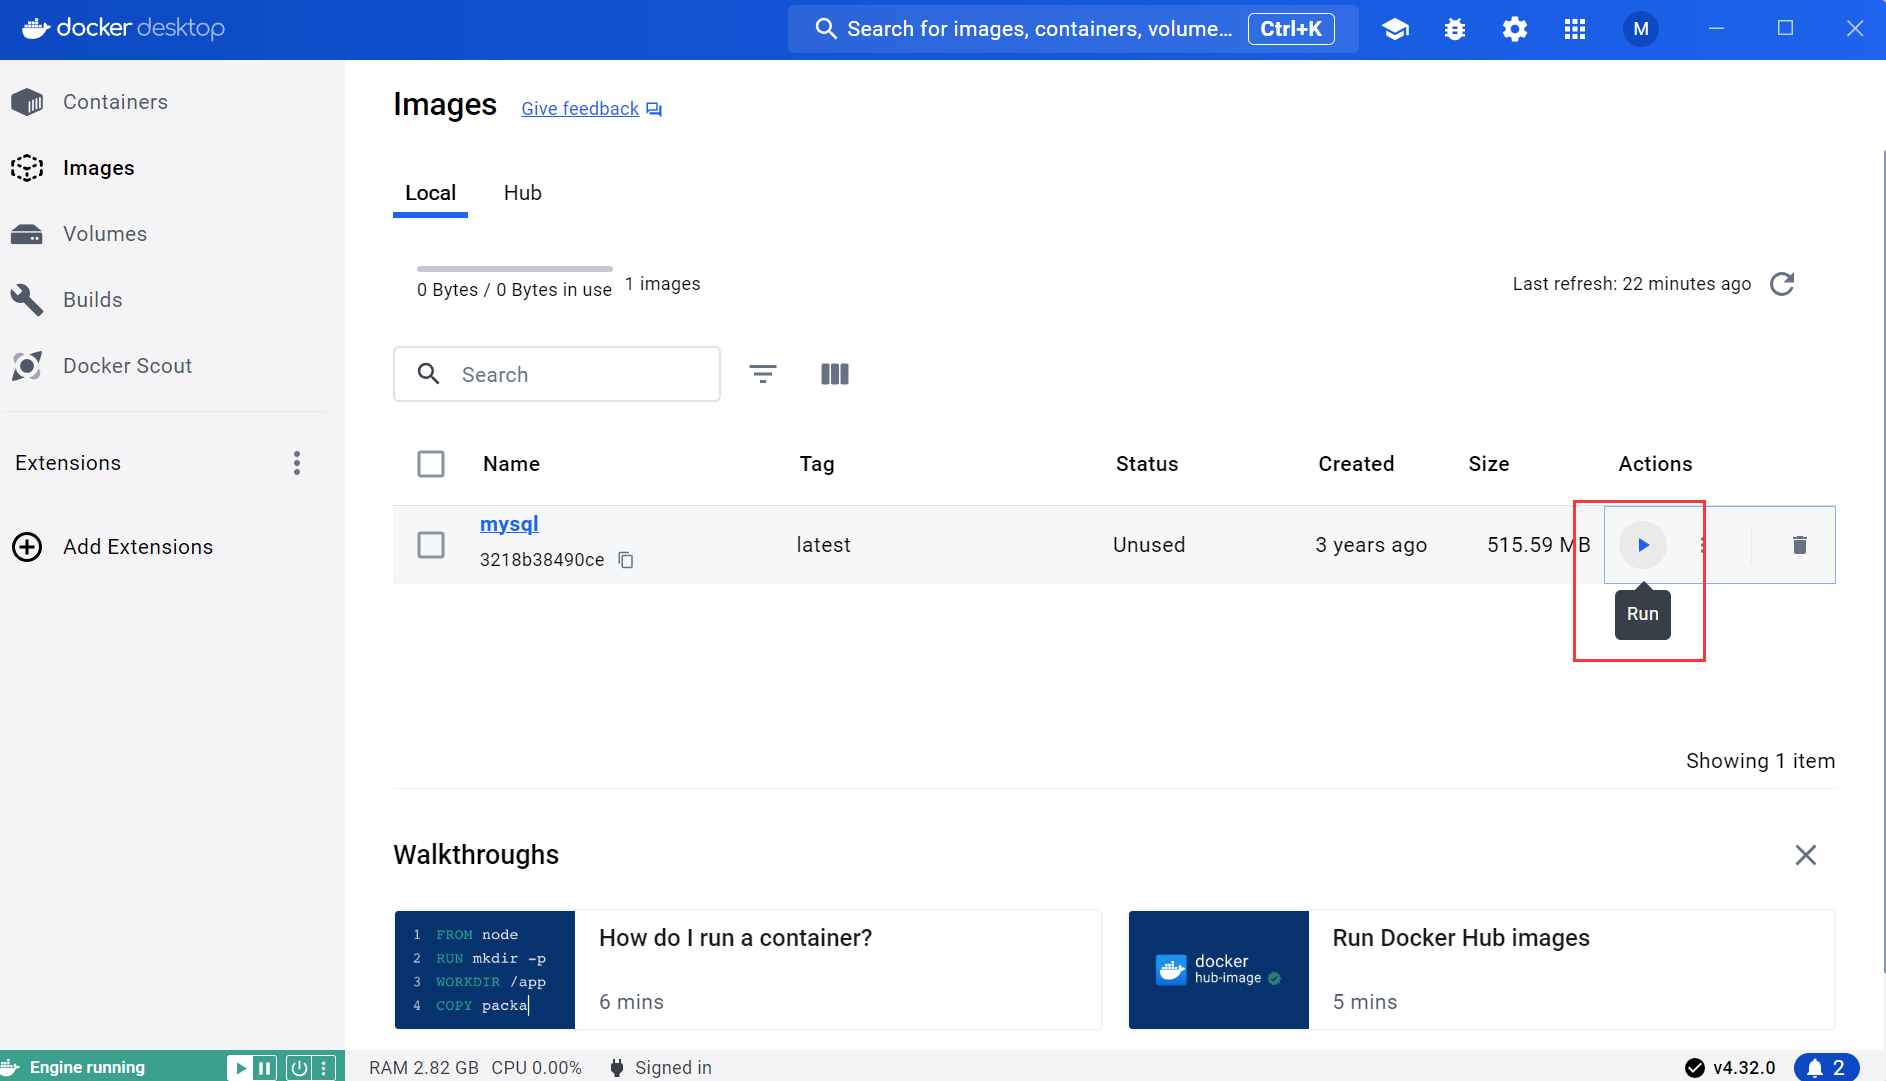
Task: Click the engine power quit button
Action: pos(299,1068)
